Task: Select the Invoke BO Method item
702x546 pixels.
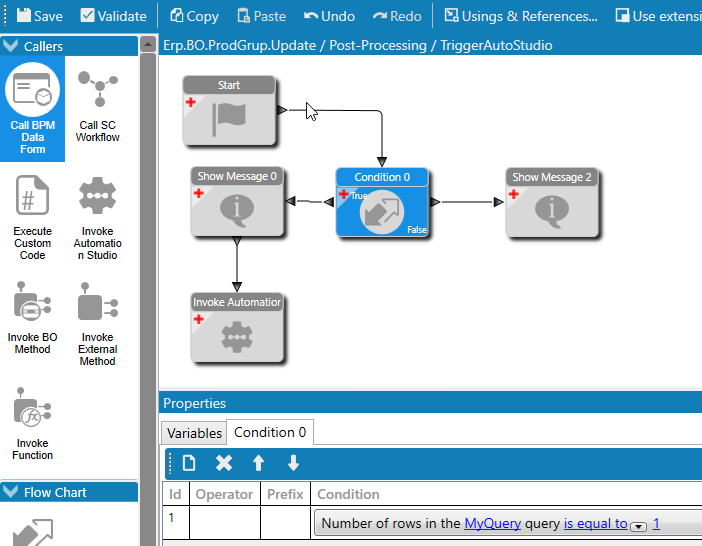Action: (32, 318)
